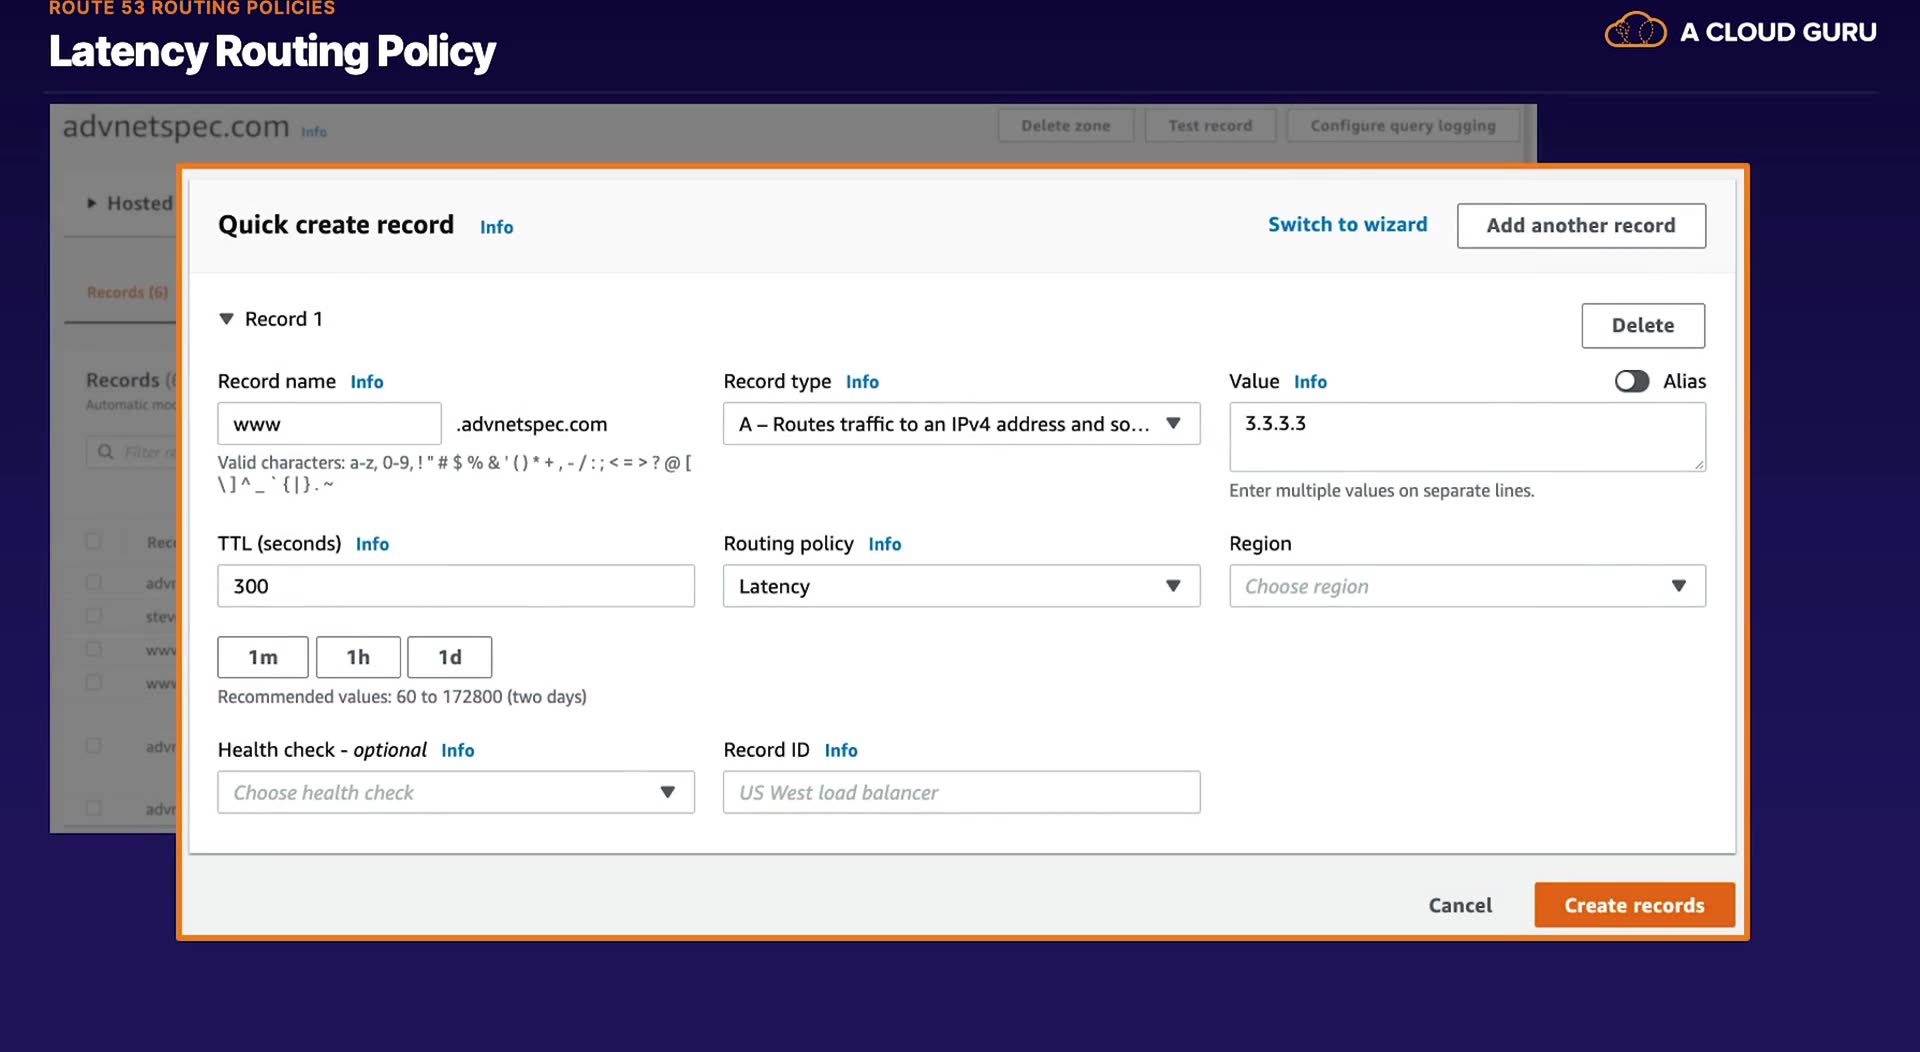This screenshot has width=1920, height=1052.
Task: Click the TTL seconds input field
Action: coord(456,586)
